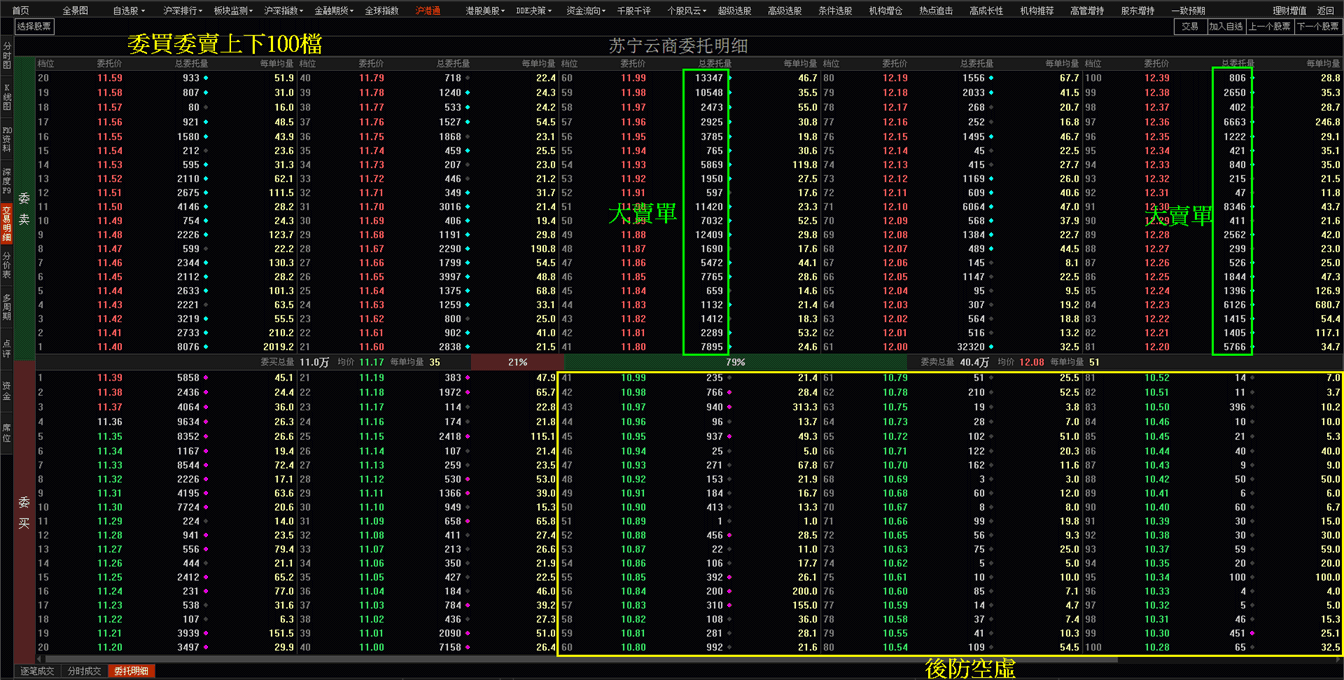The image size is (1344, 680).
Task: Open the 席位 sidebar tab
Action: [x=6, y=432]
